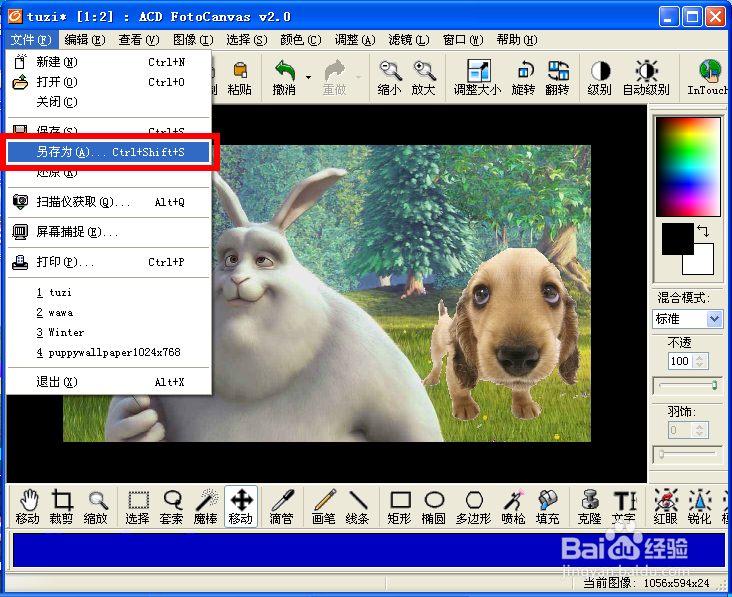
Task: Choose Scanner acquire (扫描仪获取) menu item
Action: click(x=109, y=202)
